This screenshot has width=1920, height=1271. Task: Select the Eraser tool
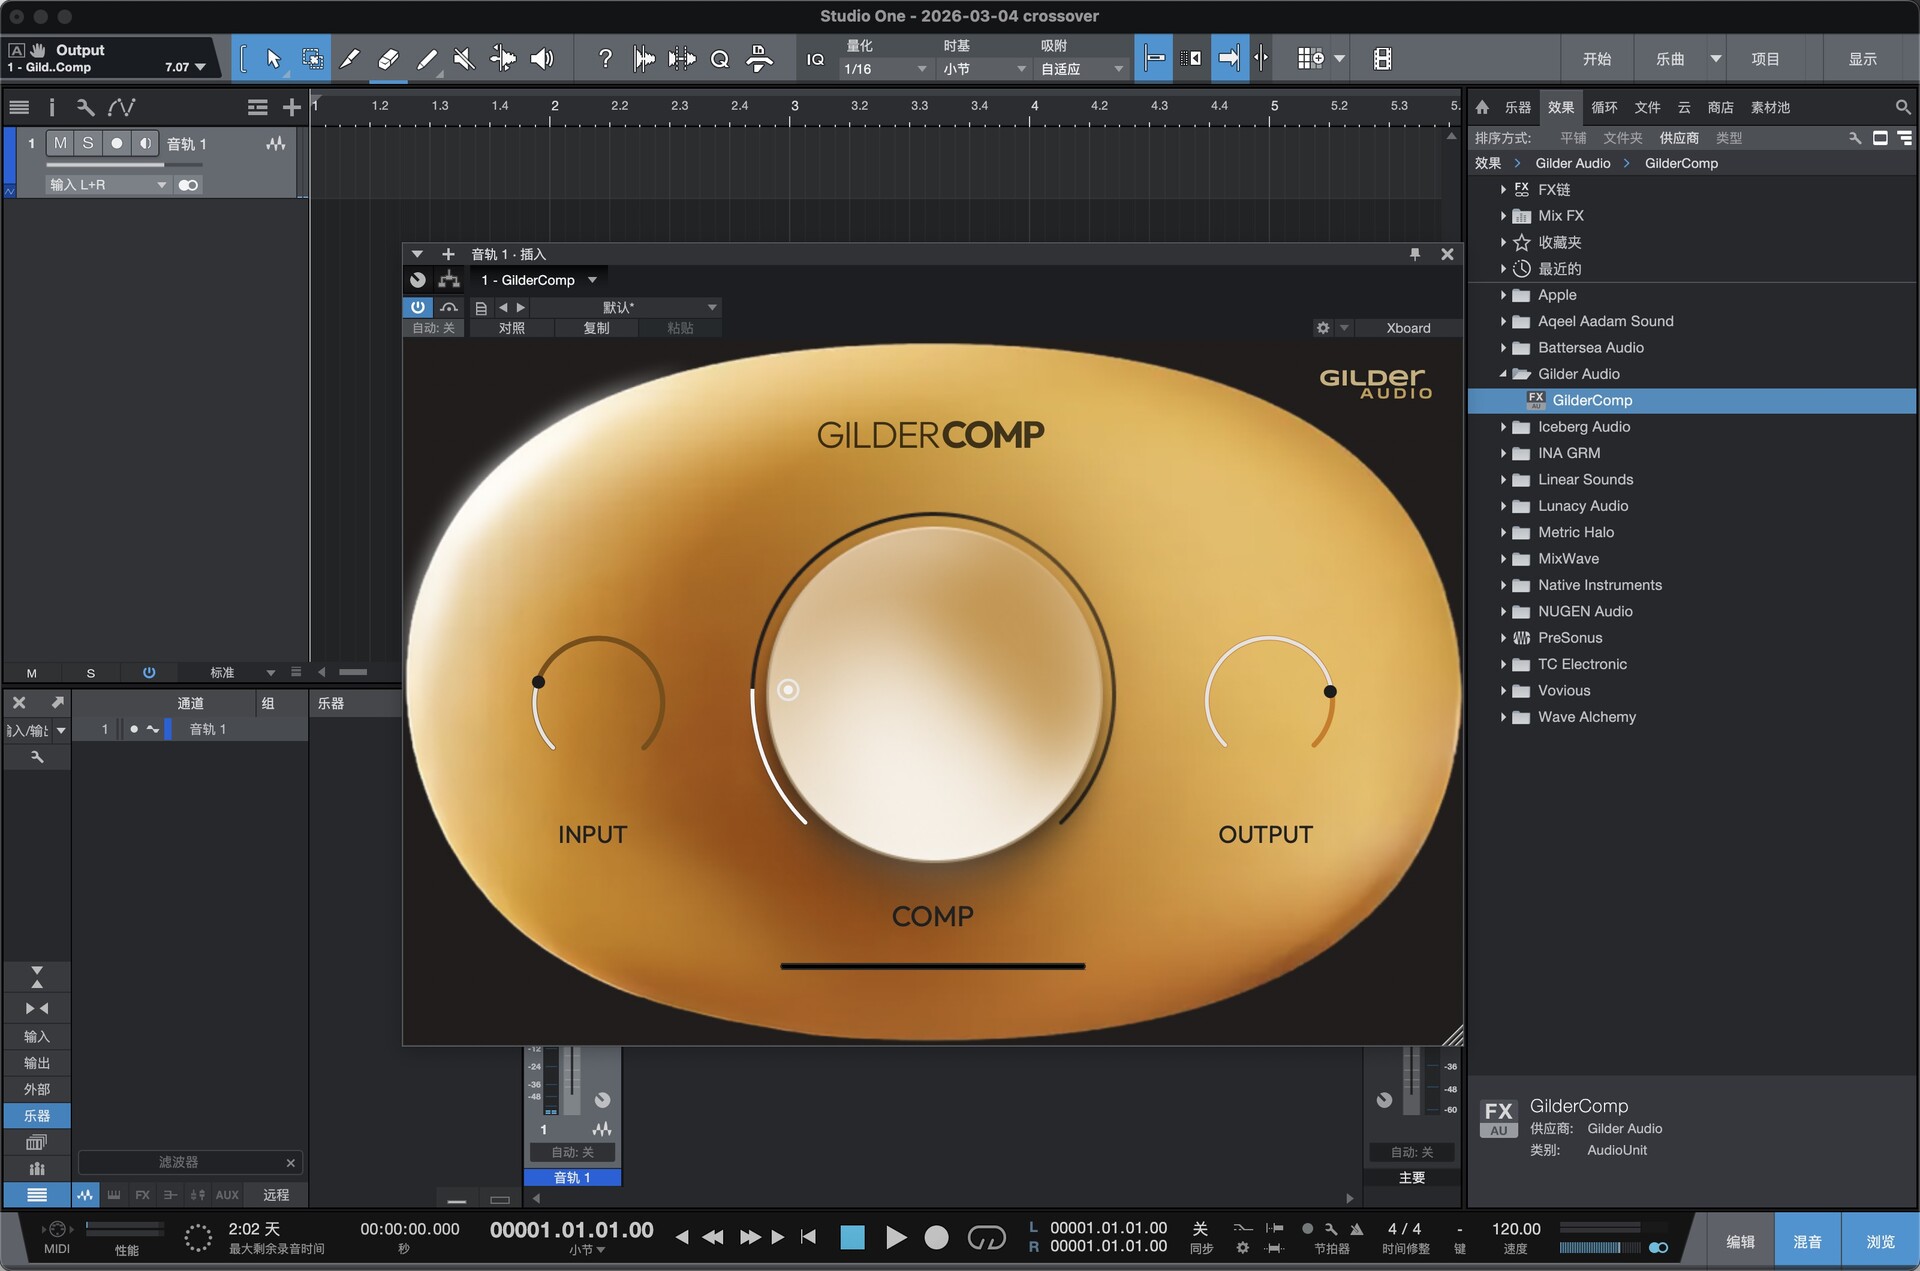387,58
